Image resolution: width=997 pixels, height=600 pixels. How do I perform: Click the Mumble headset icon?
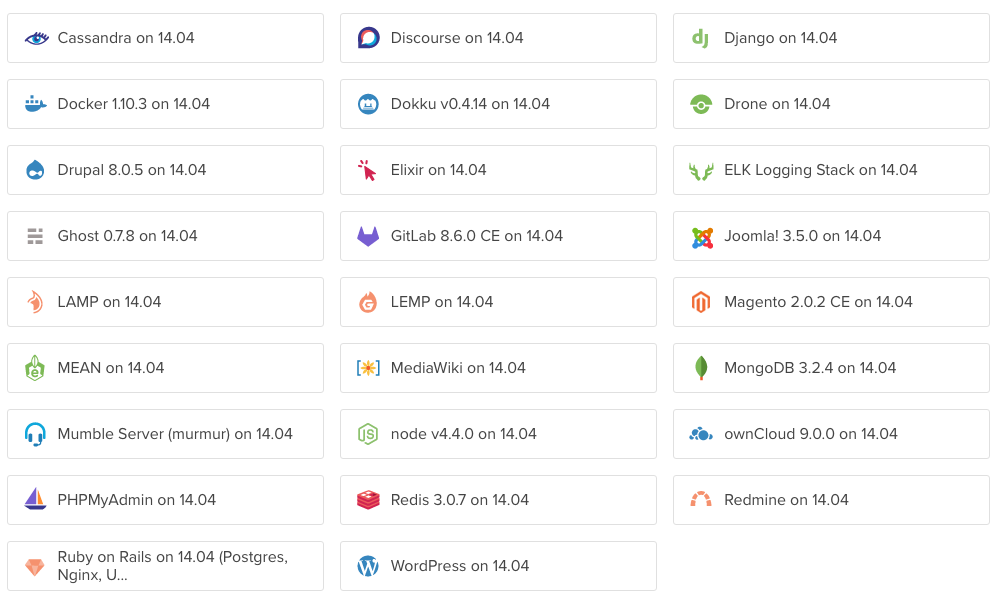36,434
